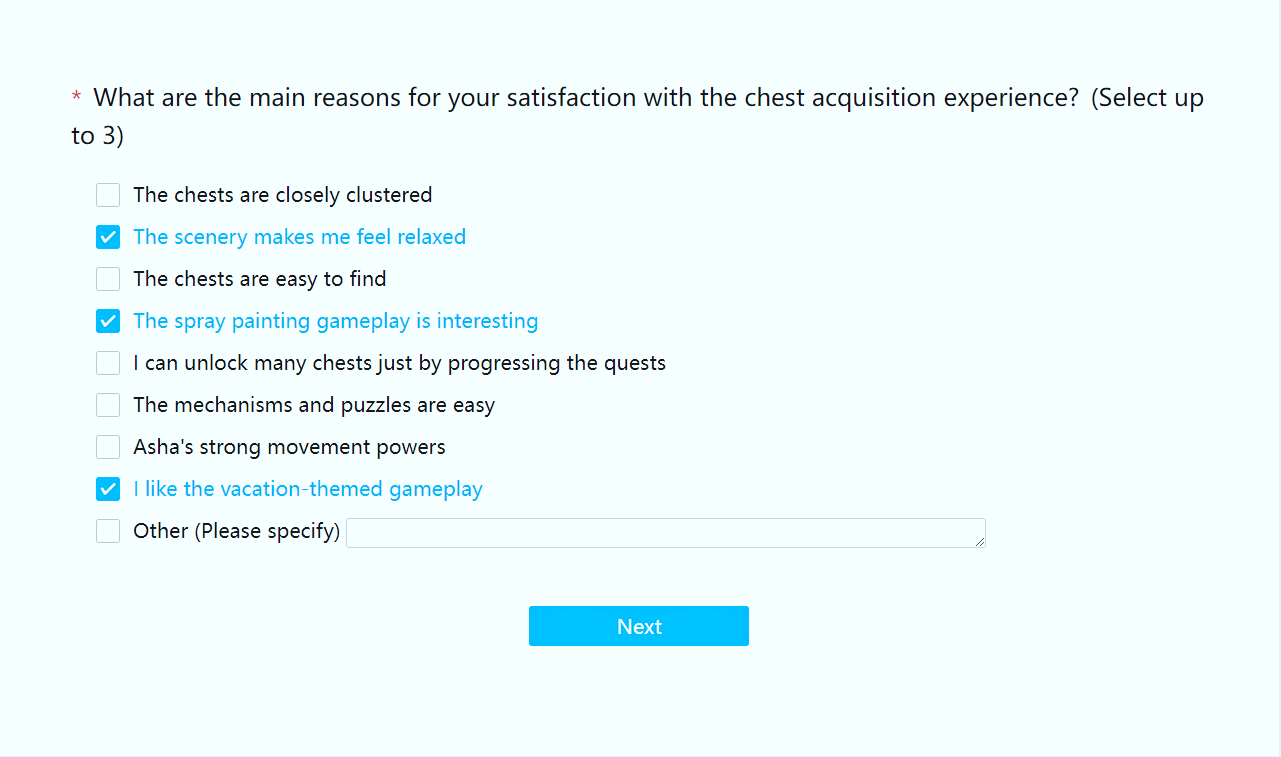The width and height of the screenshot is (1281, 757).
Task: Click the vacation-themed gameplay option label
Action: coord(307,489)
